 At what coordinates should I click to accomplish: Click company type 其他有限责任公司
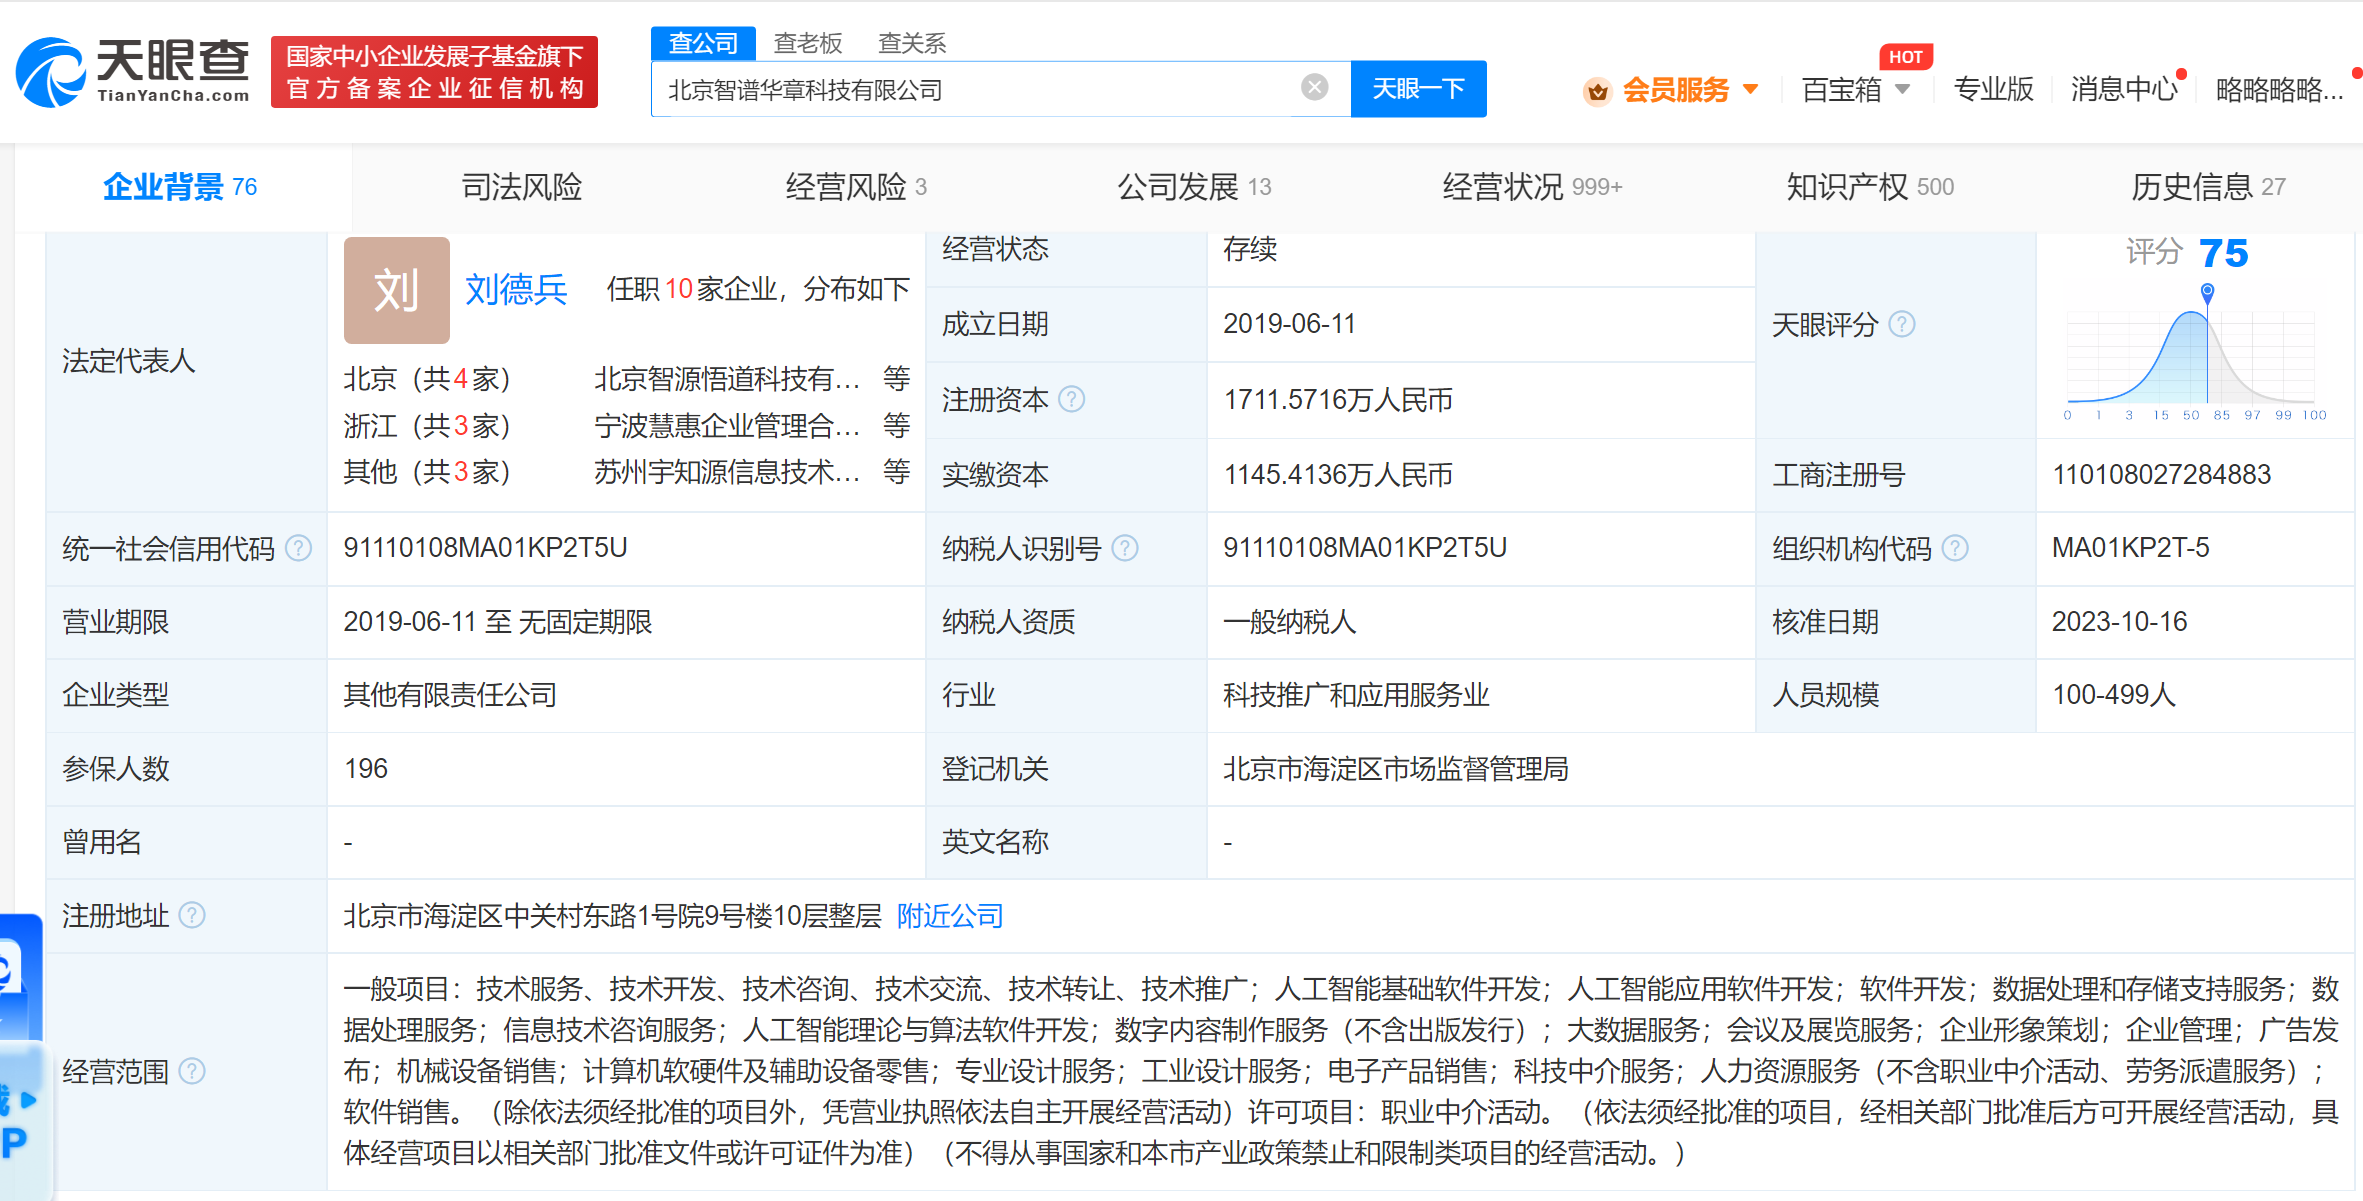point(450,695)
